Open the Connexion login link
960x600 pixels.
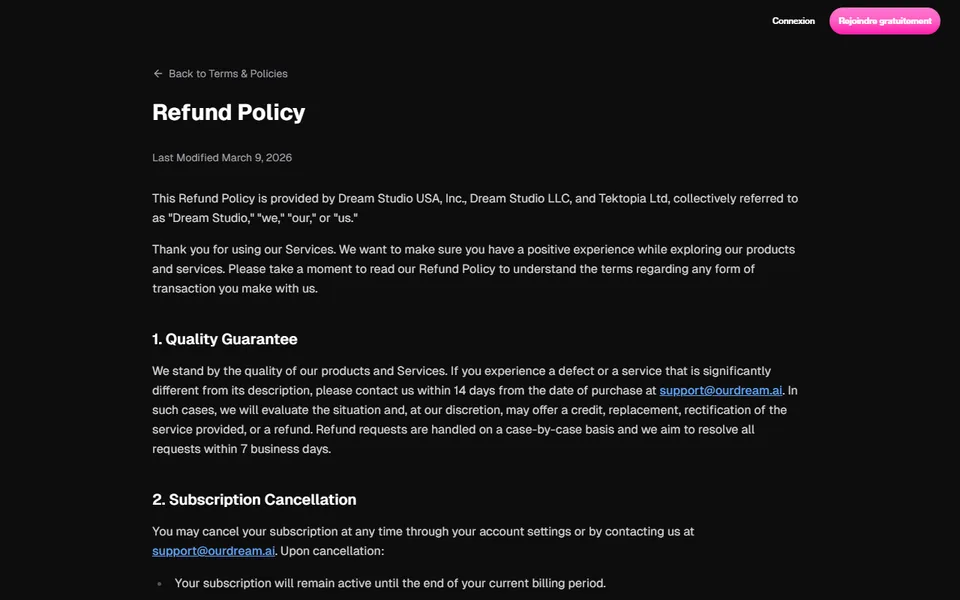[x=793, y=21]
